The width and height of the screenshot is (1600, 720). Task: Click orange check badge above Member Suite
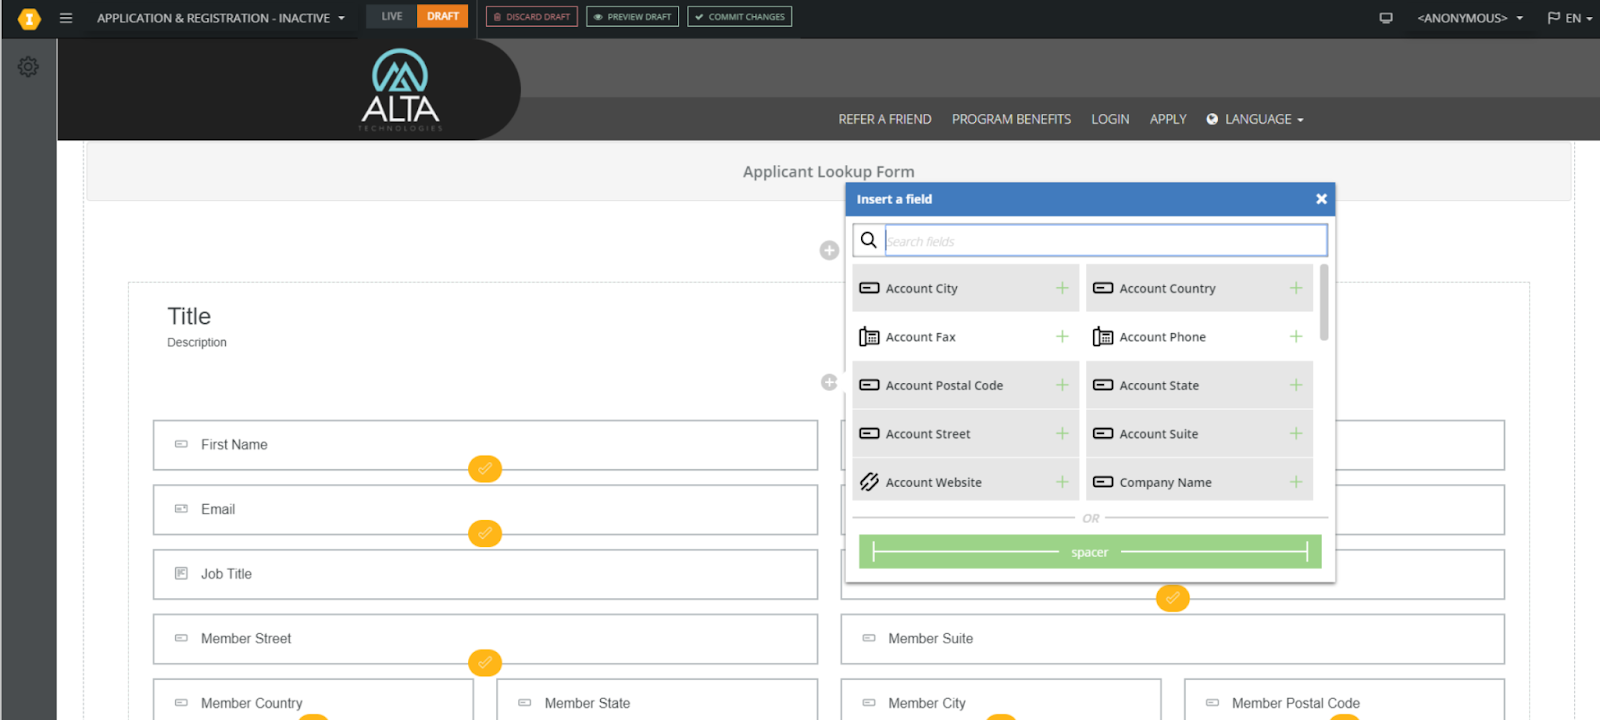click(x=1173, y=598)
